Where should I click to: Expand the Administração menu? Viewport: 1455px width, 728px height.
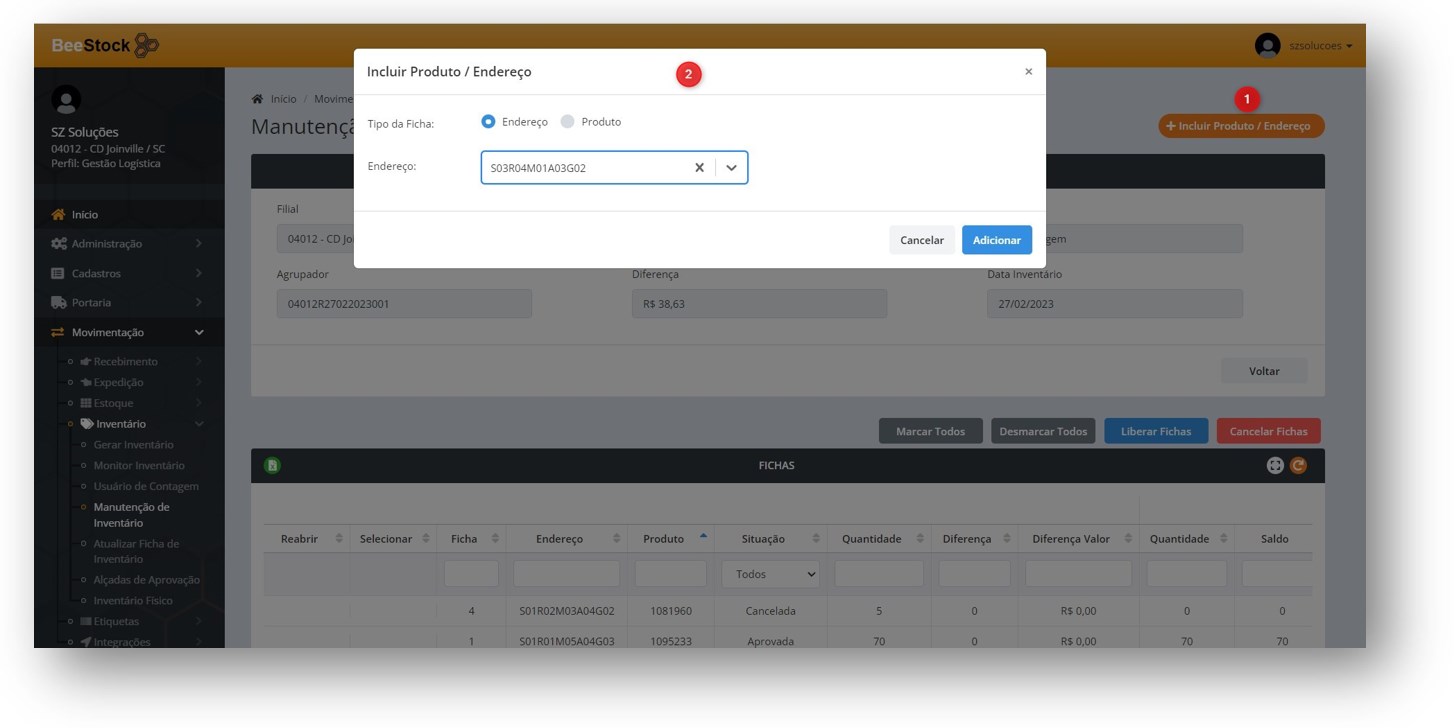[x=107, y=244]
